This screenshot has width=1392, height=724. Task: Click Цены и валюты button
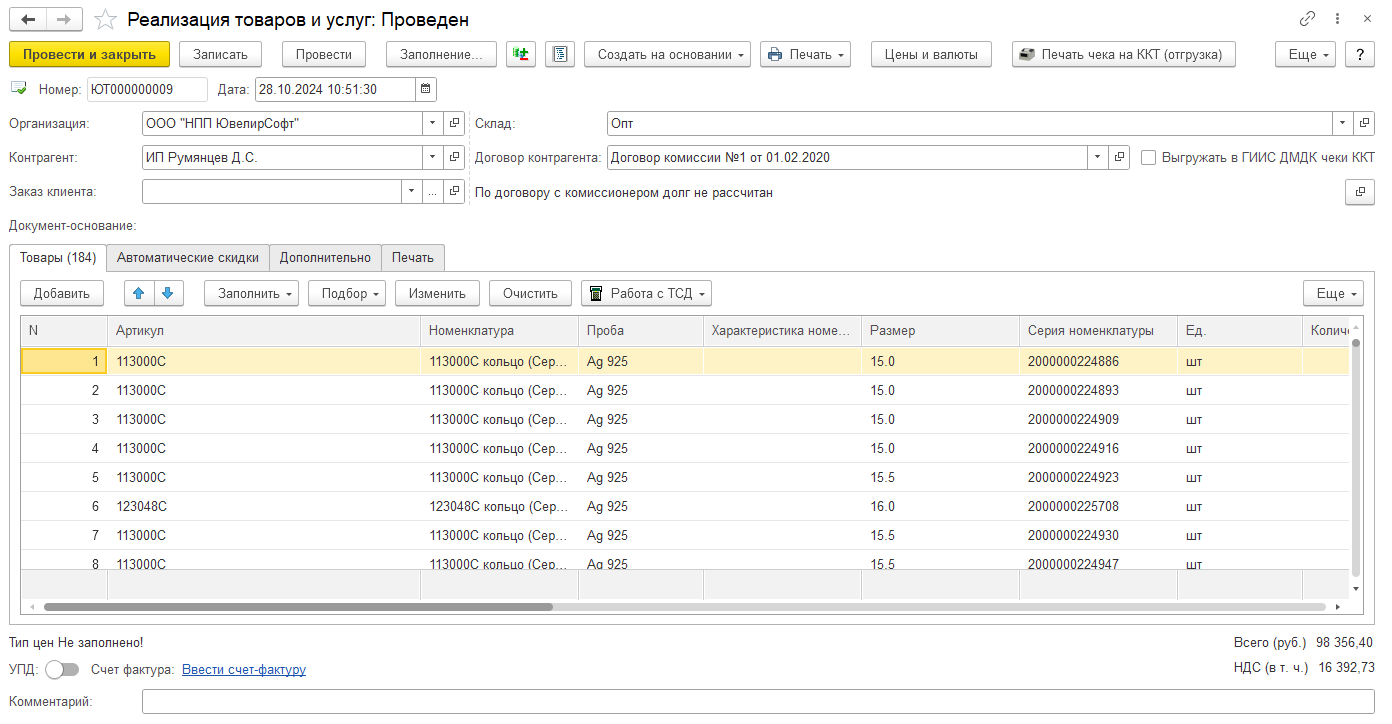931,54
